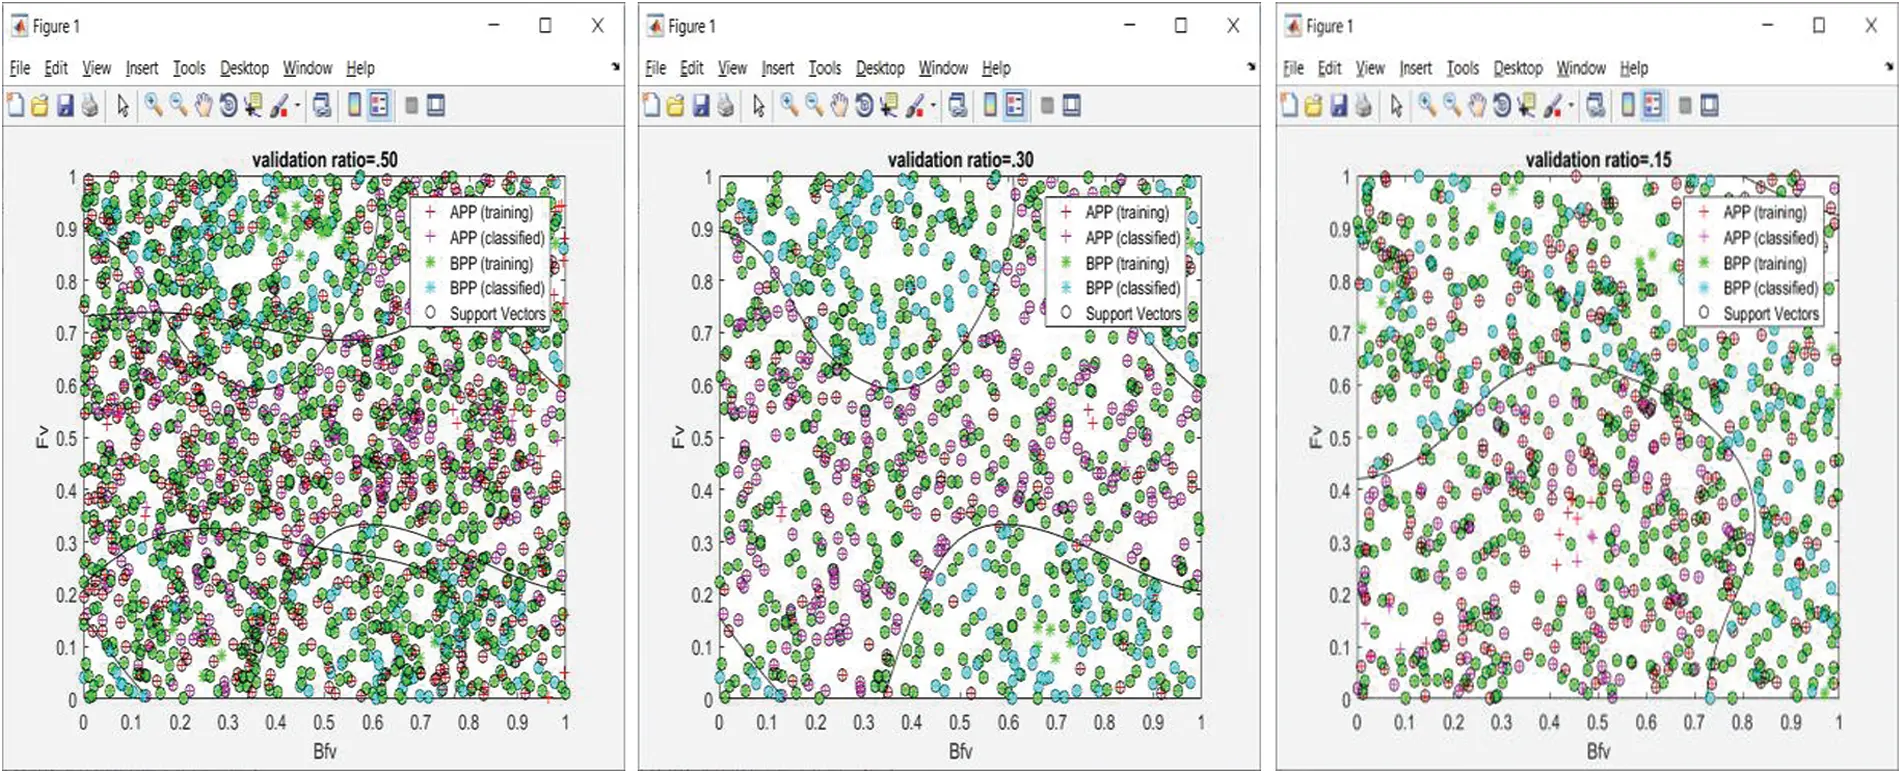Screen dimensions: 1902x774
Task: Click 'validation ratio=.30' plot title
Action: point(961,160)
